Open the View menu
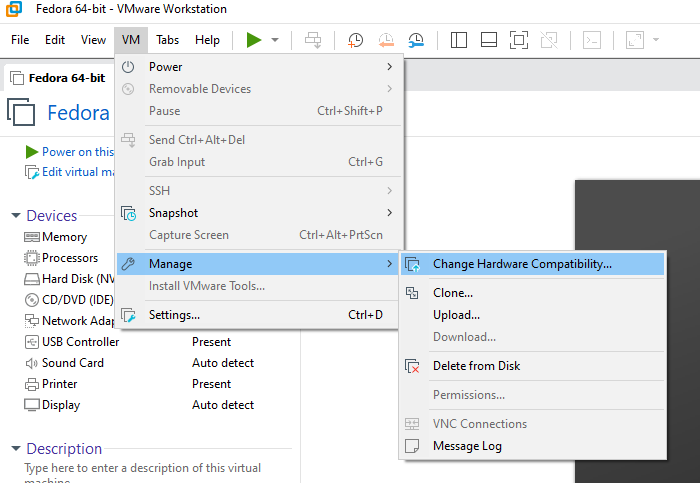The width and height of the screenshot is (700, 483). (x=93, y=40)
